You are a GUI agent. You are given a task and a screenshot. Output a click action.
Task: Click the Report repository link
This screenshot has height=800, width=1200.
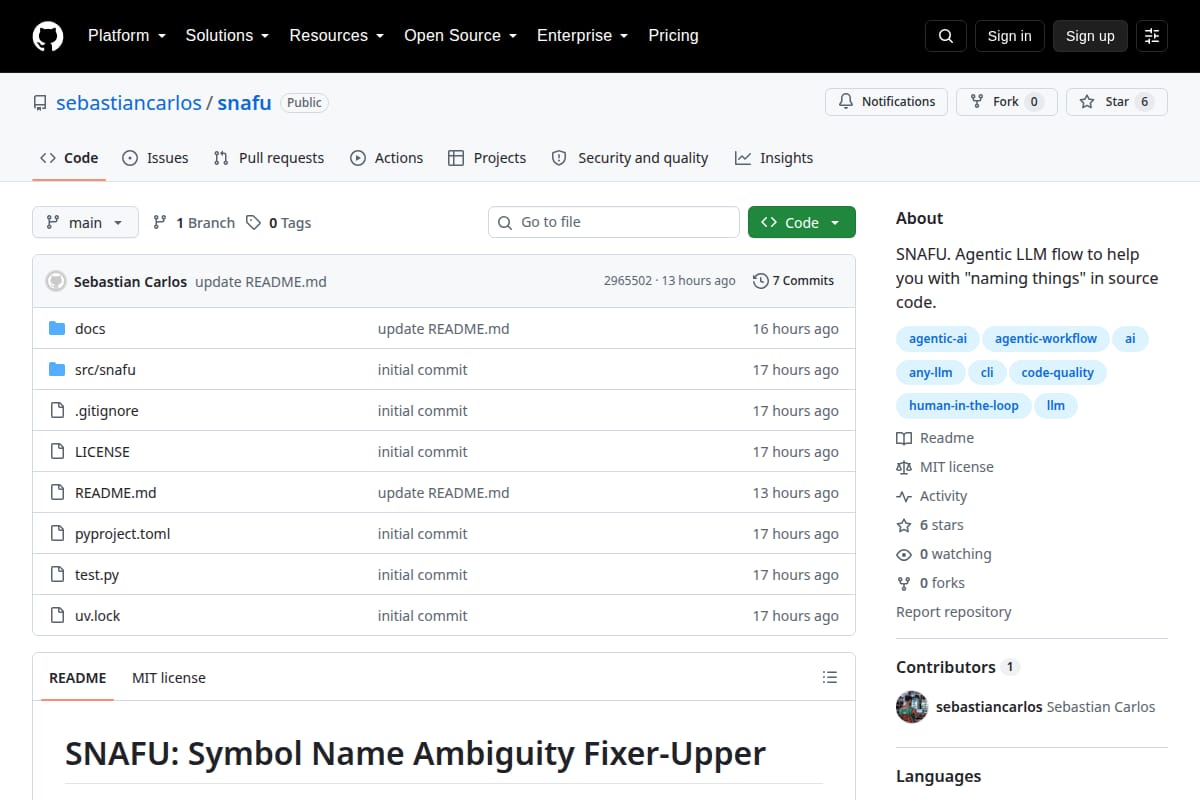pos(954,612)
